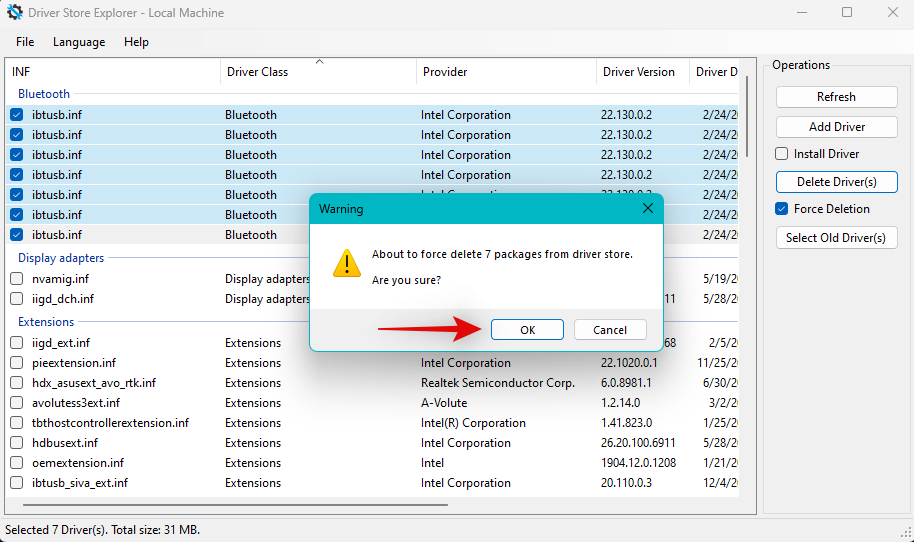Enable the Install Driver checkbox
914x542 pixels.
coord(782,154)
